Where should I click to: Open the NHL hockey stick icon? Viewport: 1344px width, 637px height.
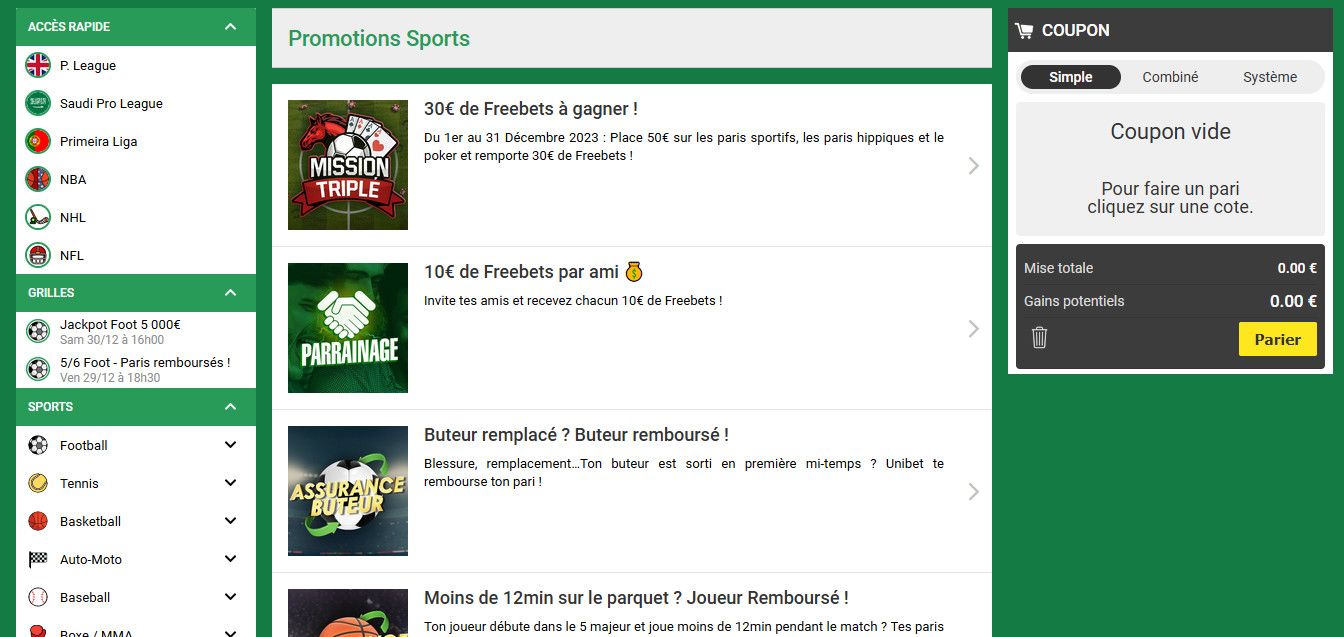38,217
